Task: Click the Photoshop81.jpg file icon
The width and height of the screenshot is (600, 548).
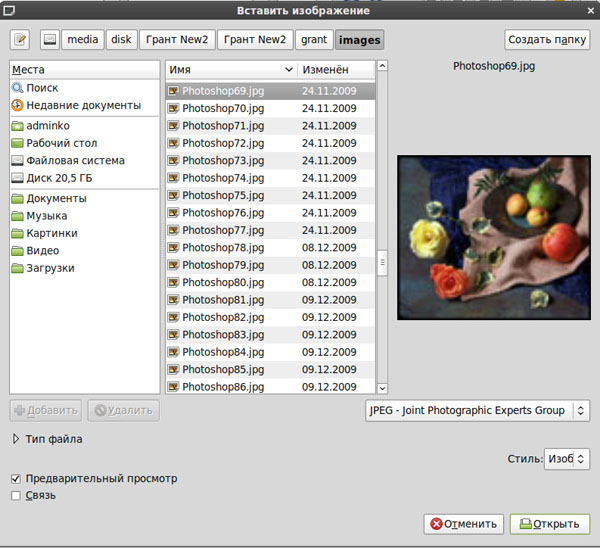Action: [x=173, y=300]
